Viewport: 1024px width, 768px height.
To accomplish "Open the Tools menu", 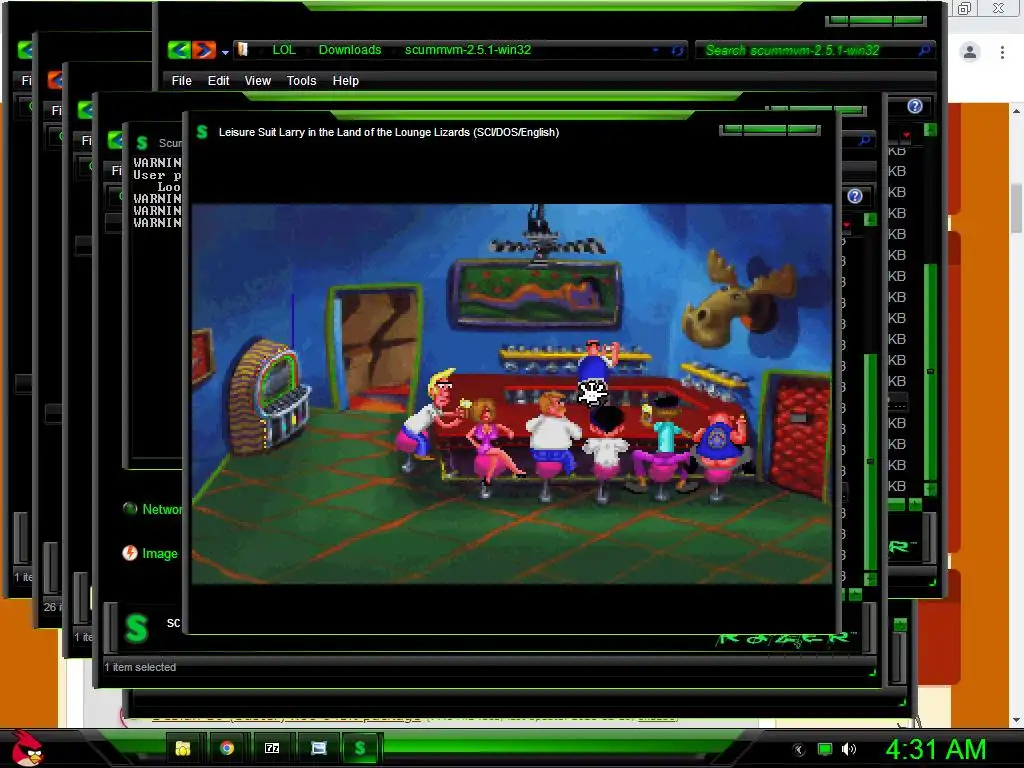I will click(x=301, y=80).
